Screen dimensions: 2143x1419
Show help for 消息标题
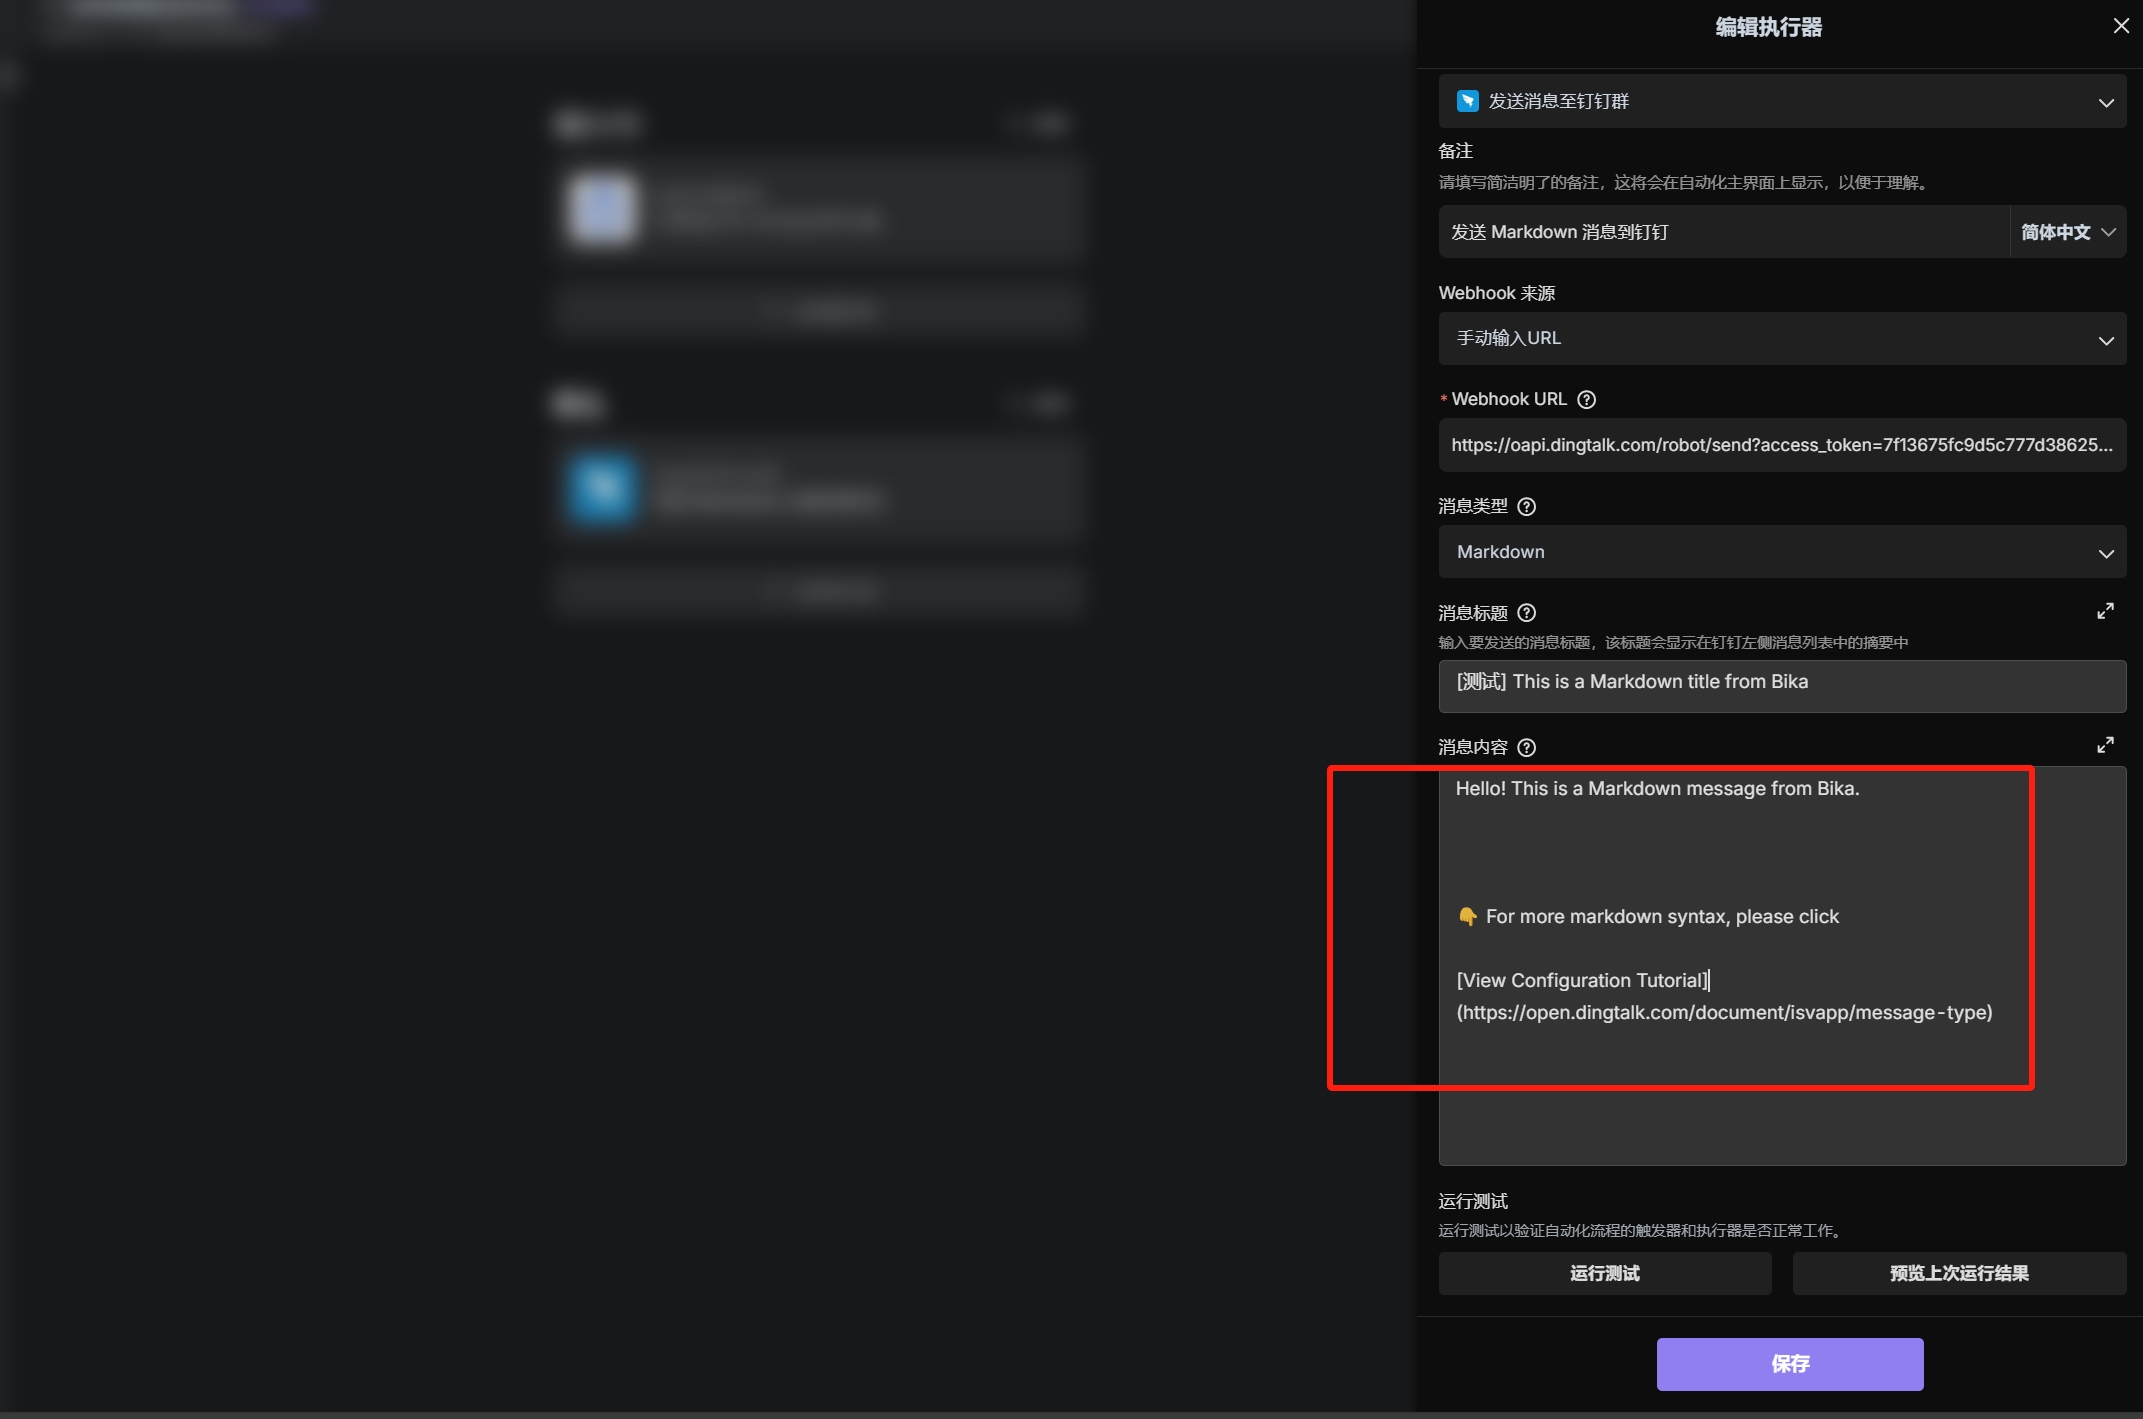[1526, 613]
